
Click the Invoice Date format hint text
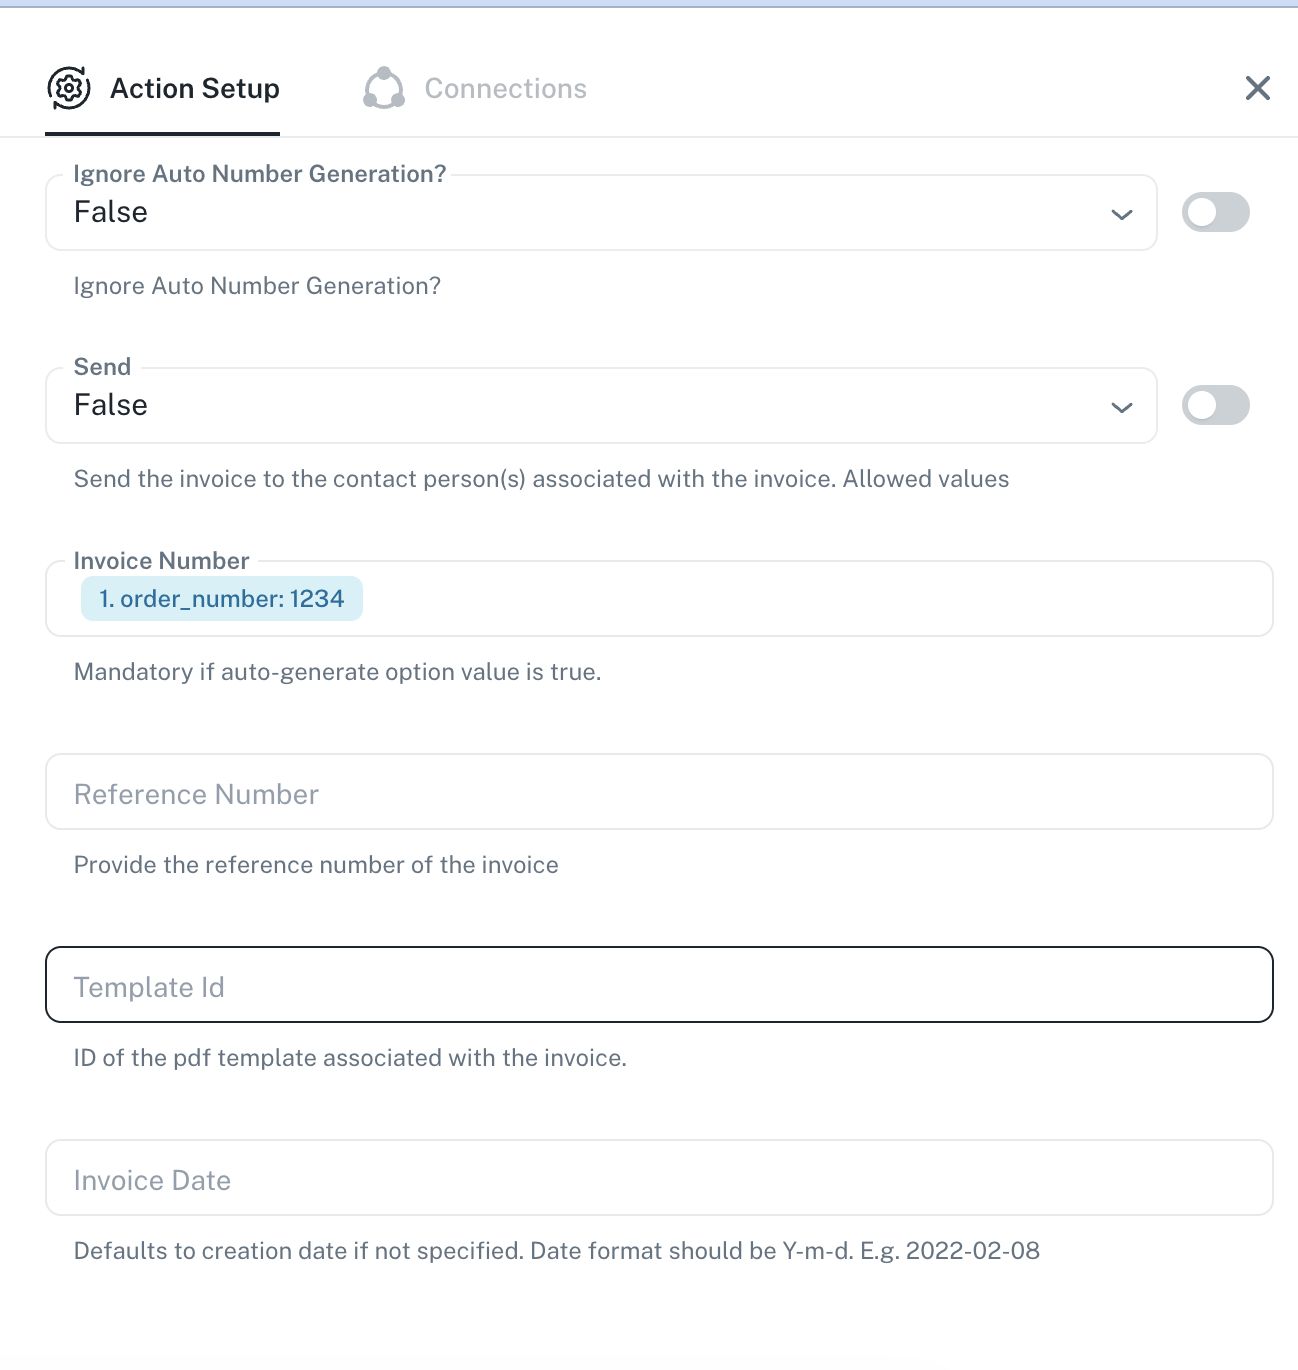[x=556, y=1251]
